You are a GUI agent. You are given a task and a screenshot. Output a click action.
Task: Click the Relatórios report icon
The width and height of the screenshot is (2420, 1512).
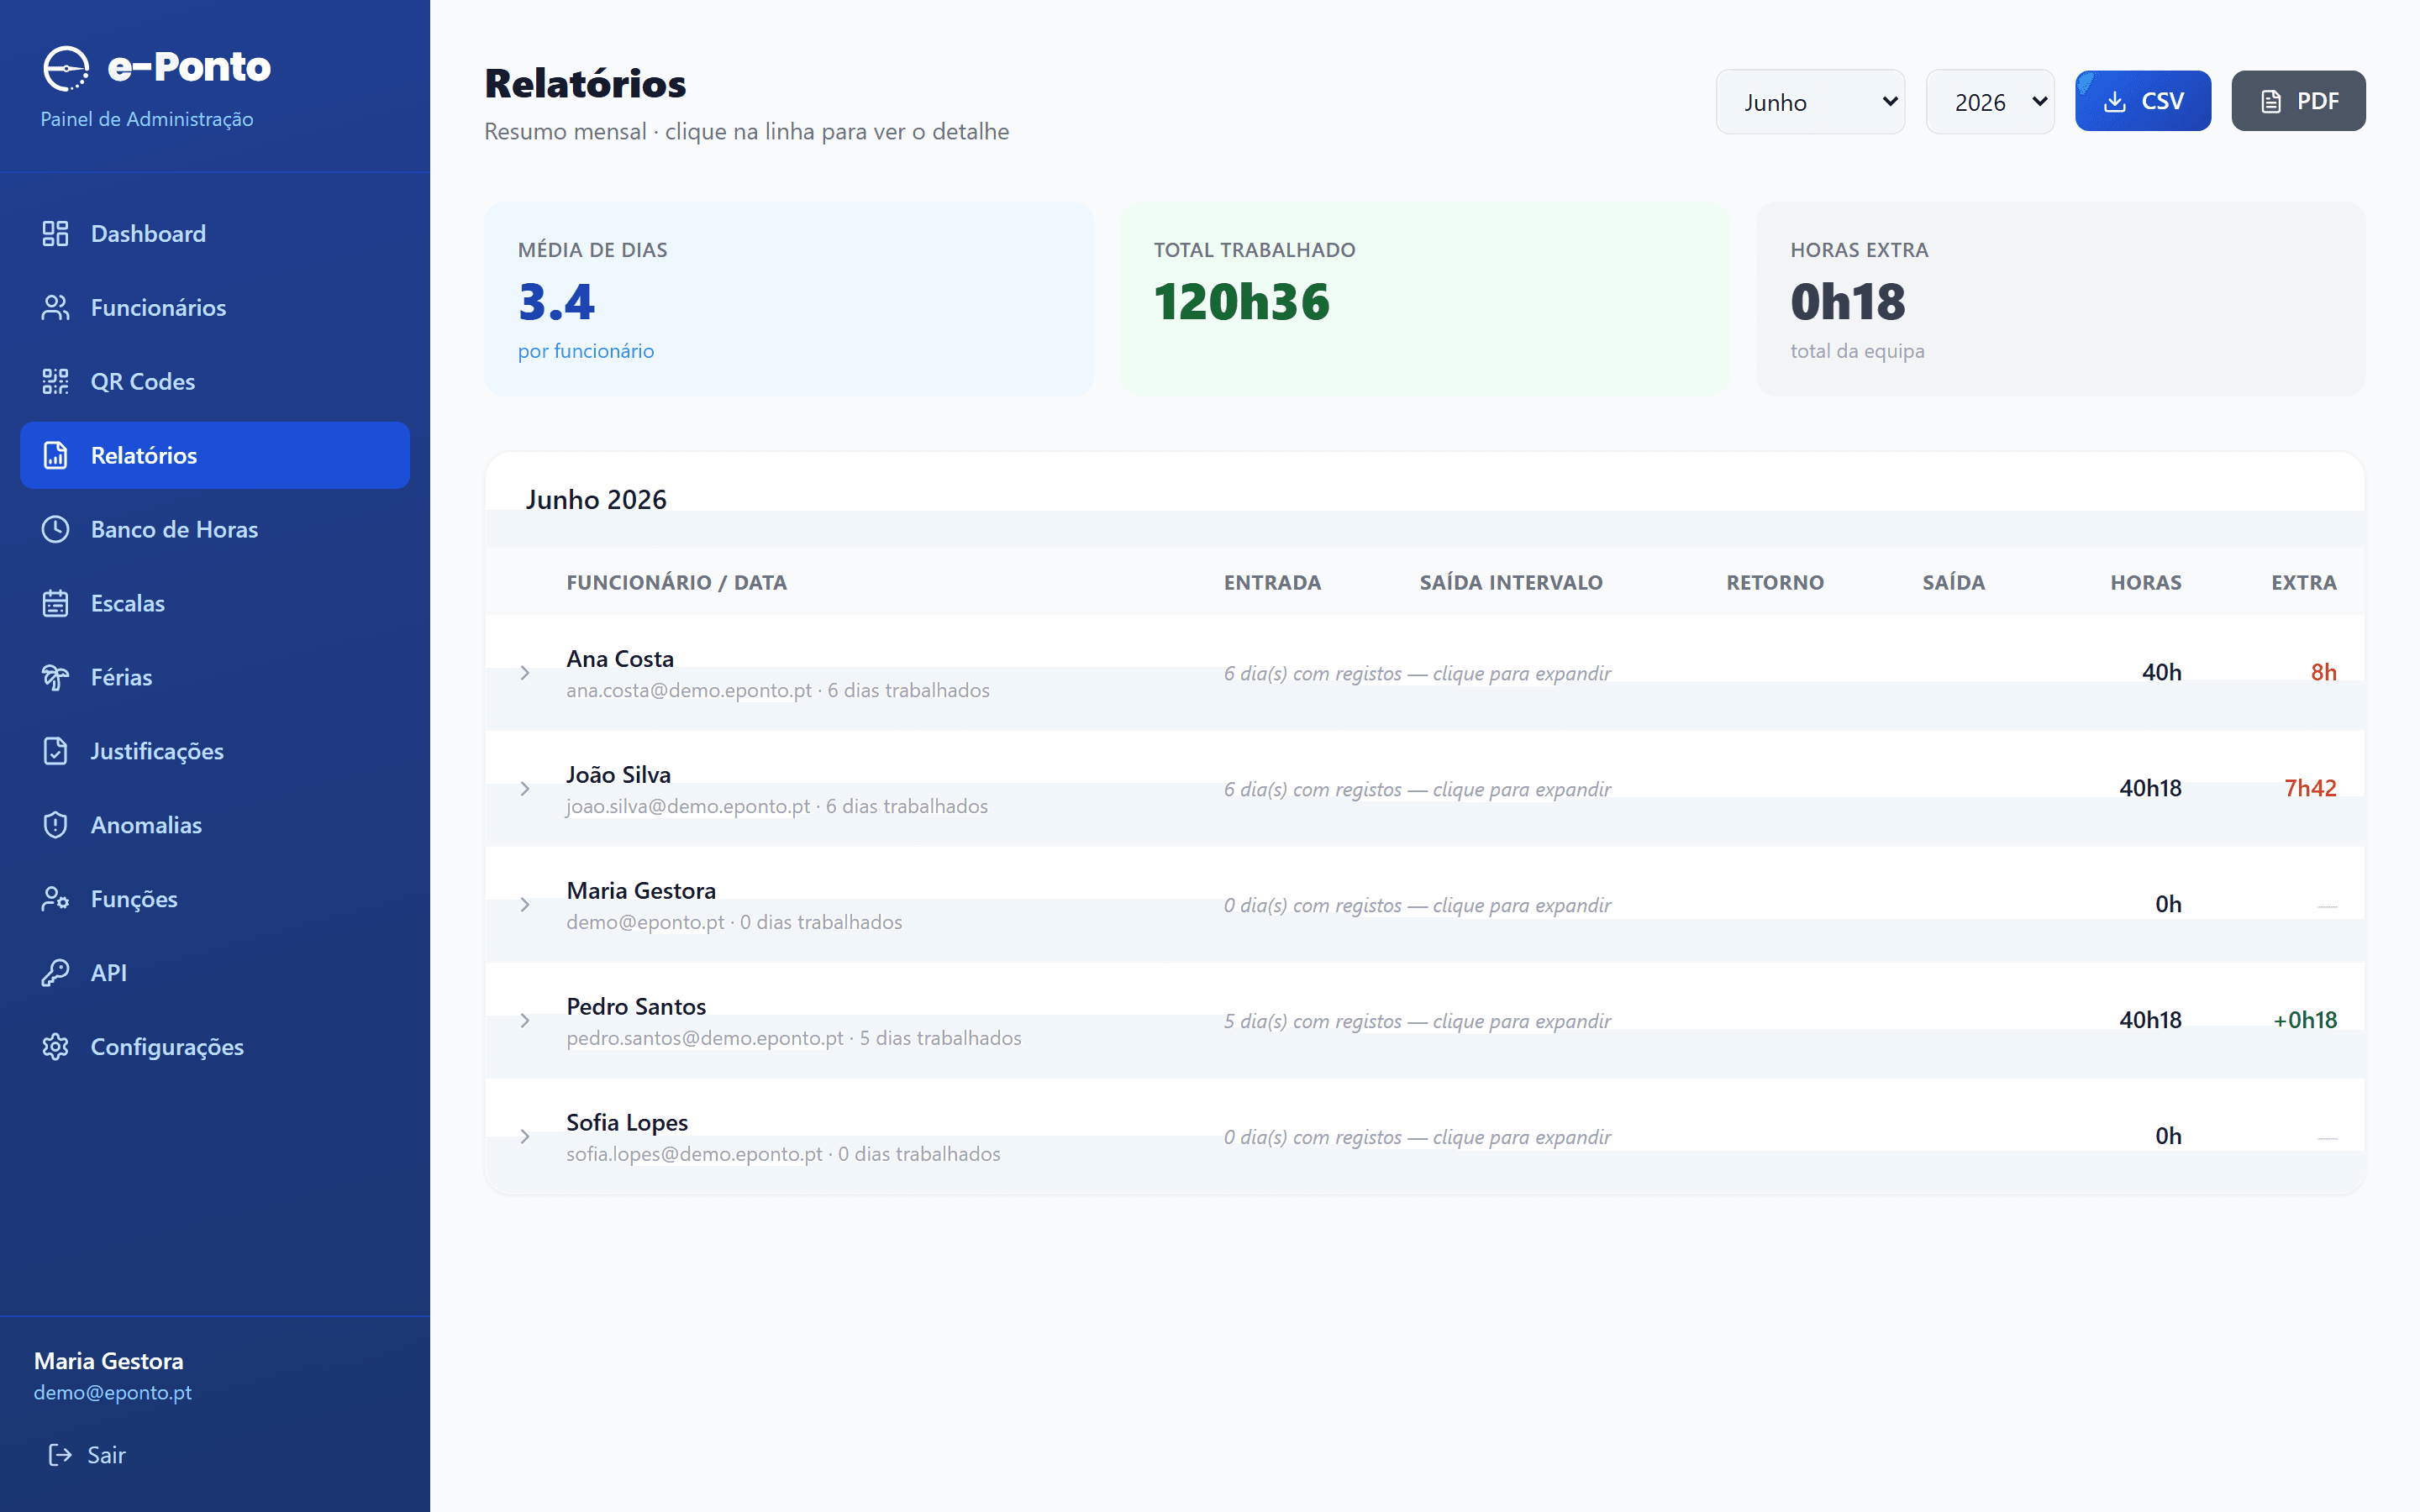click(55, 455)
